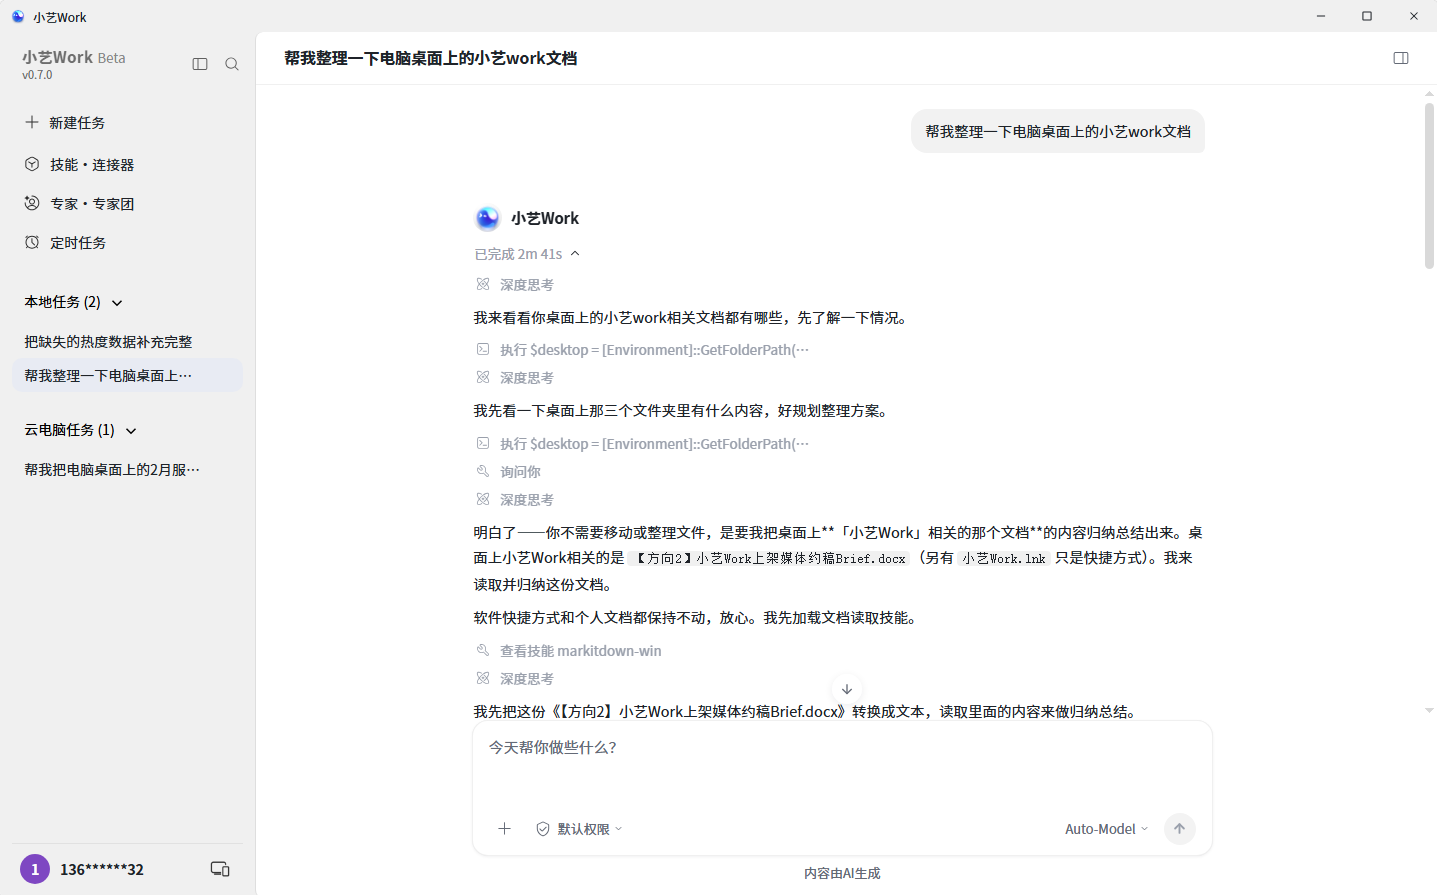The height and width of the screenshot is (895, 1437).
Task: Toggle the left sidebar panel icon
Action: click(x=200, y=64)
